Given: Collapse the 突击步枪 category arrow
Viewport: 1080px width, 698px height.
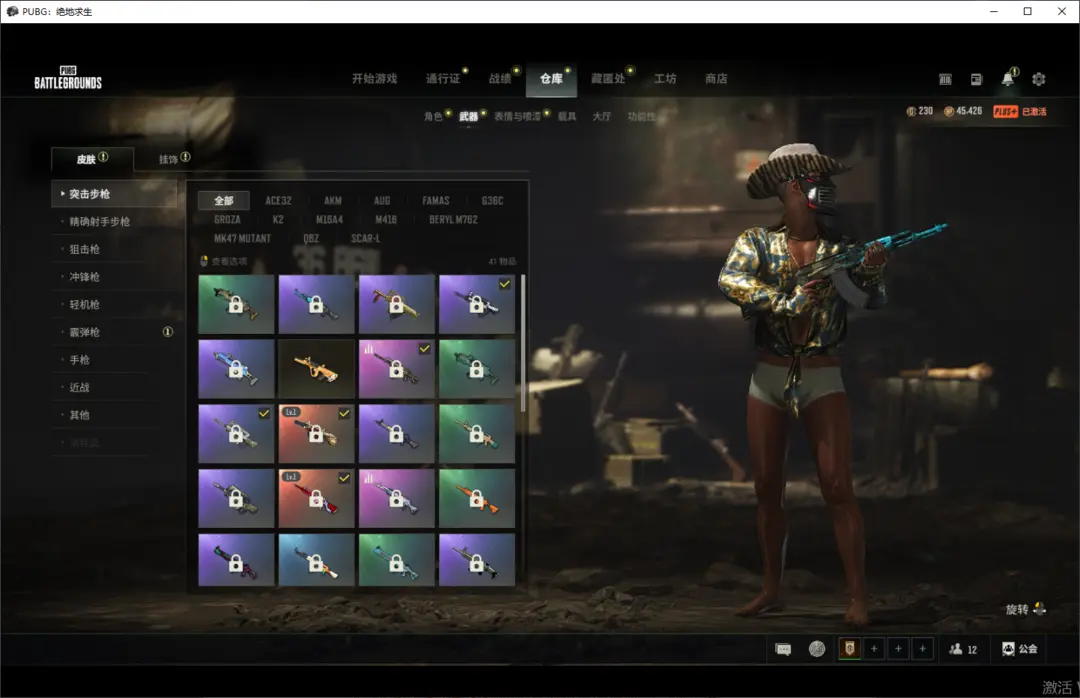Looking at the screenshot, I should tap(63, 194).
